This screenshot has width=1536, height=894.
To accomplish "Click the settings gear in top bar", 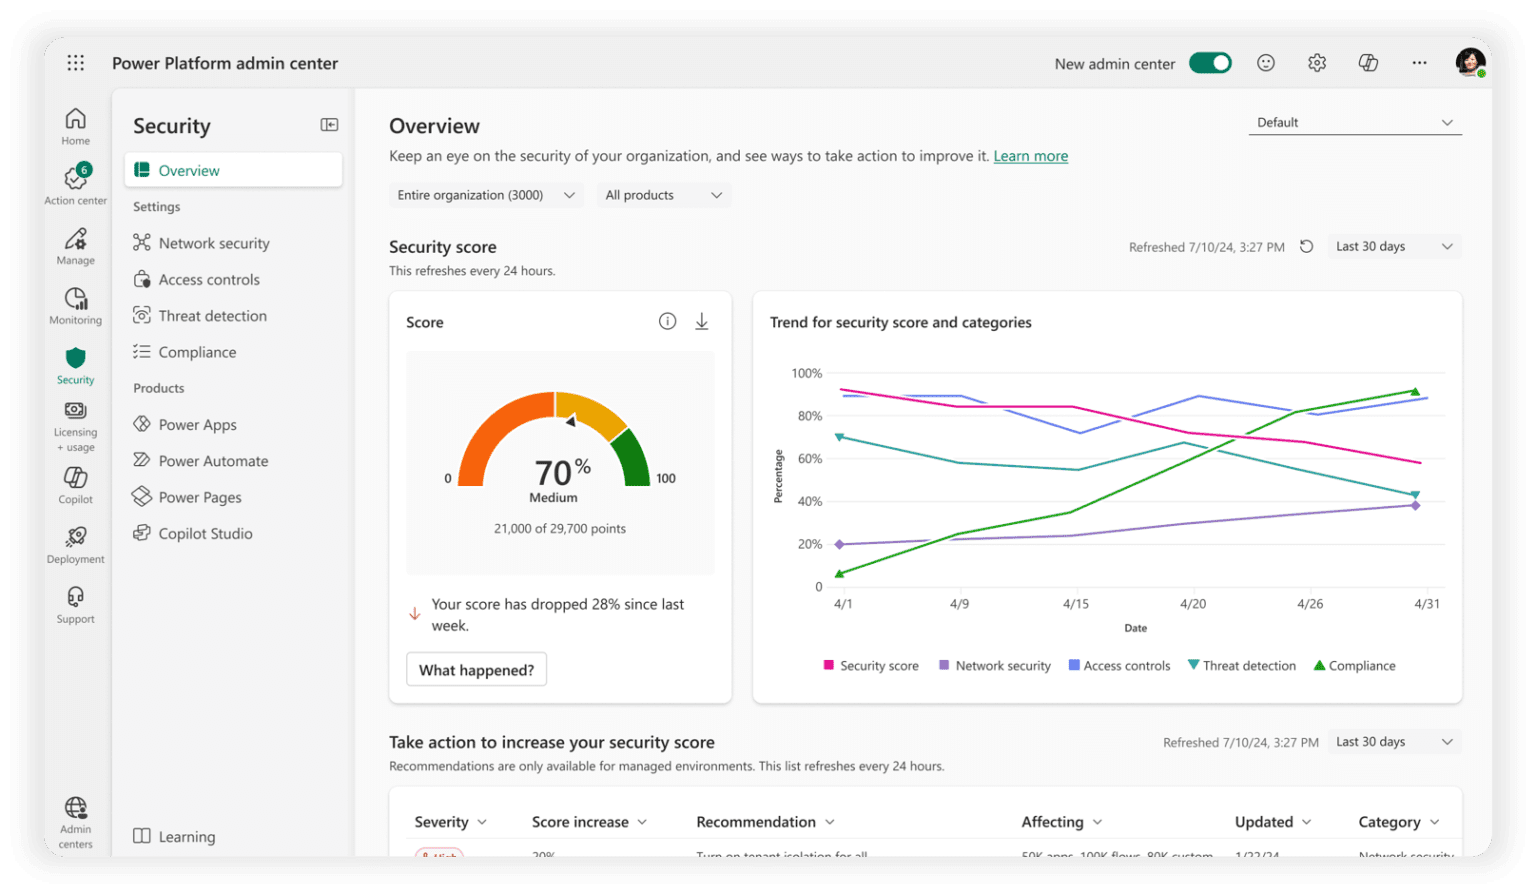I will 1317,63.
